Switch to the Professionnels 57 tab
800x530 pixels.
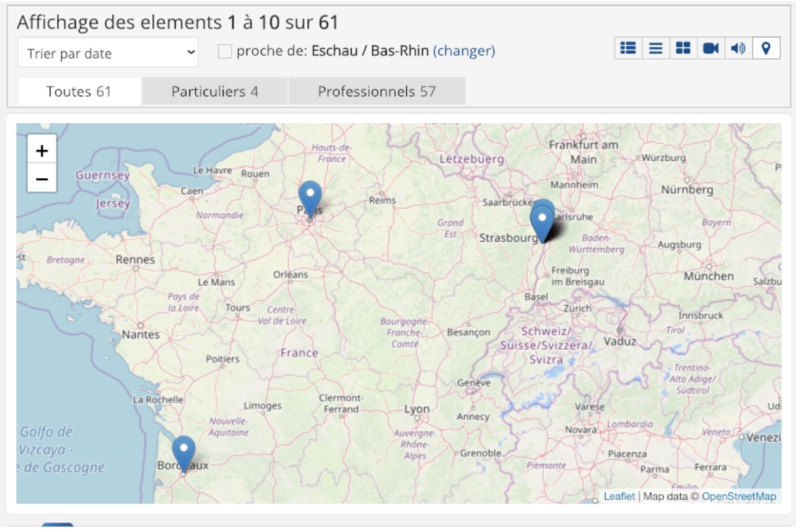tap(377, 91)
